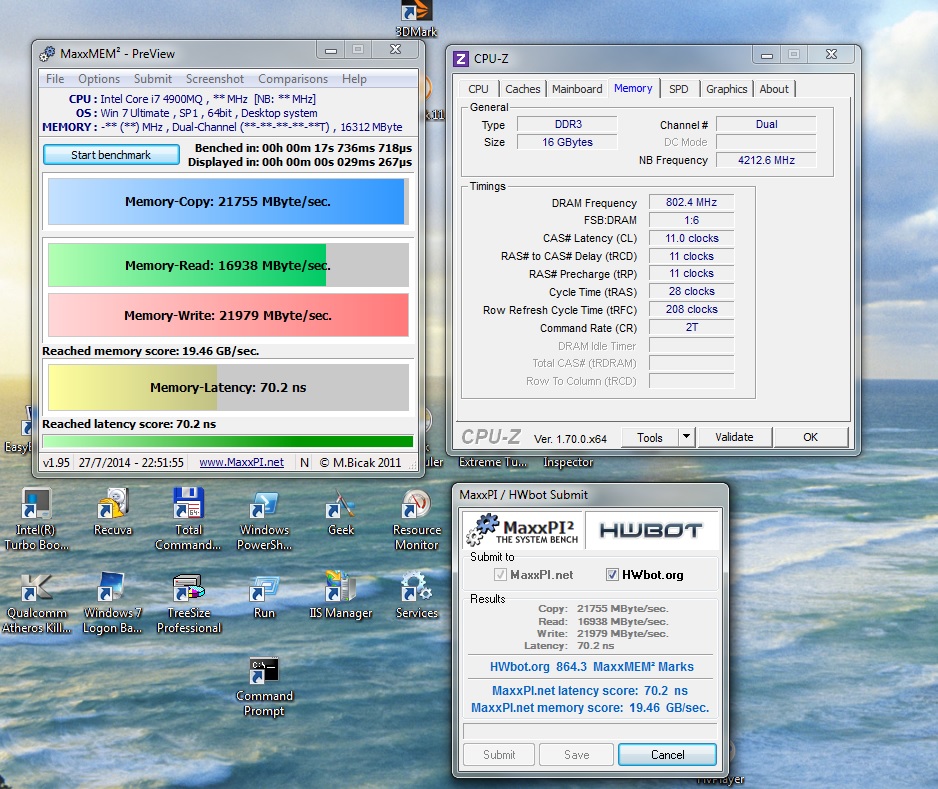
Task: Click the DRAM Frequency 802.4 MHz value
Action: [691, 202]
